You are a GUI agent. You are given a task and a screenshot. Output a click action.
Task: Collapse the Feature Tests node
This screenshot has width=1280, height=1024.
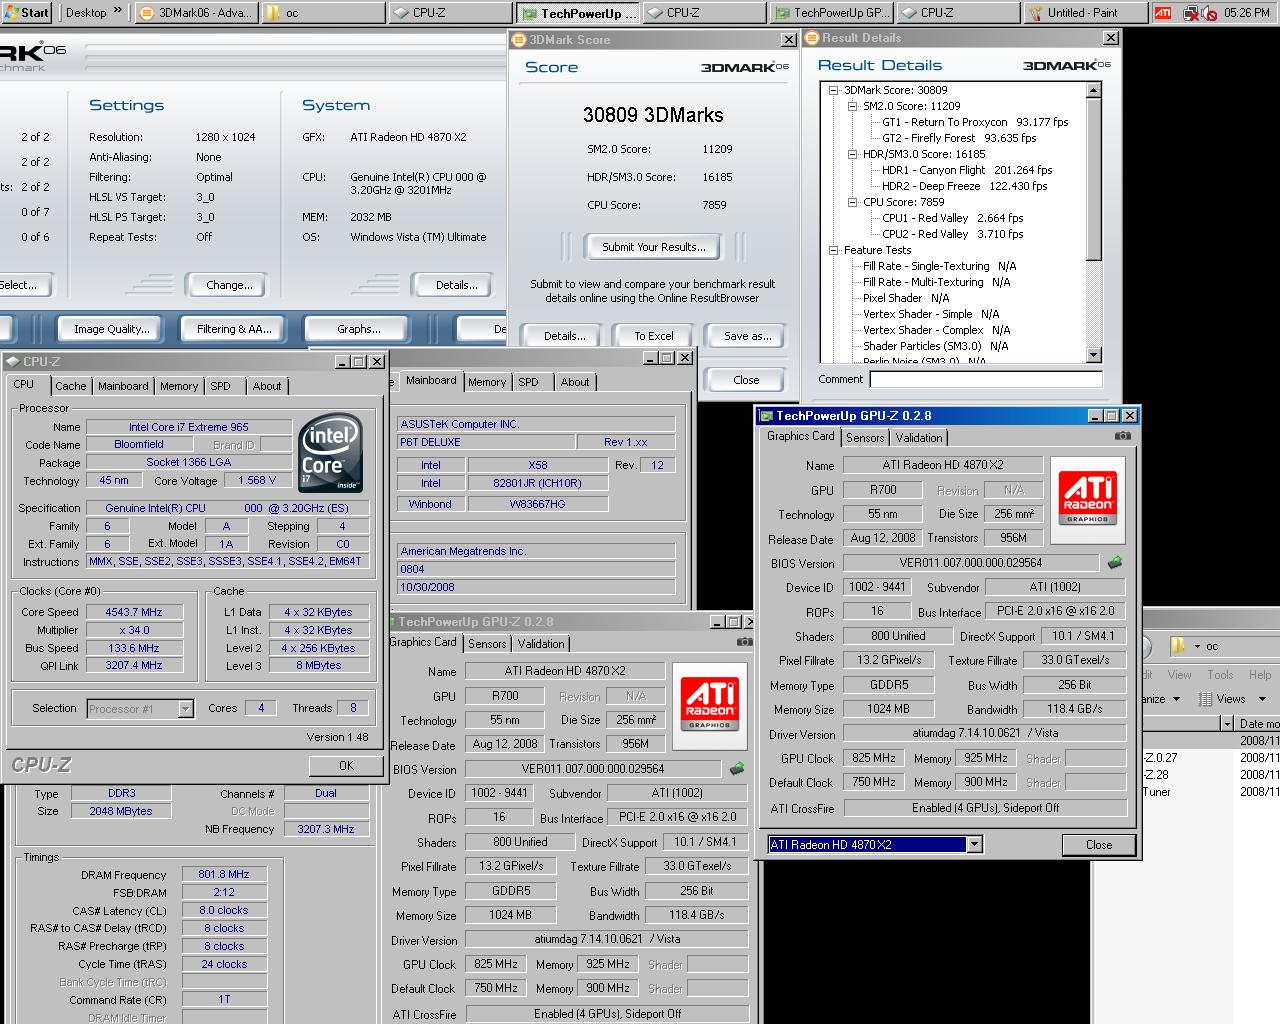[x=833, y=250]
